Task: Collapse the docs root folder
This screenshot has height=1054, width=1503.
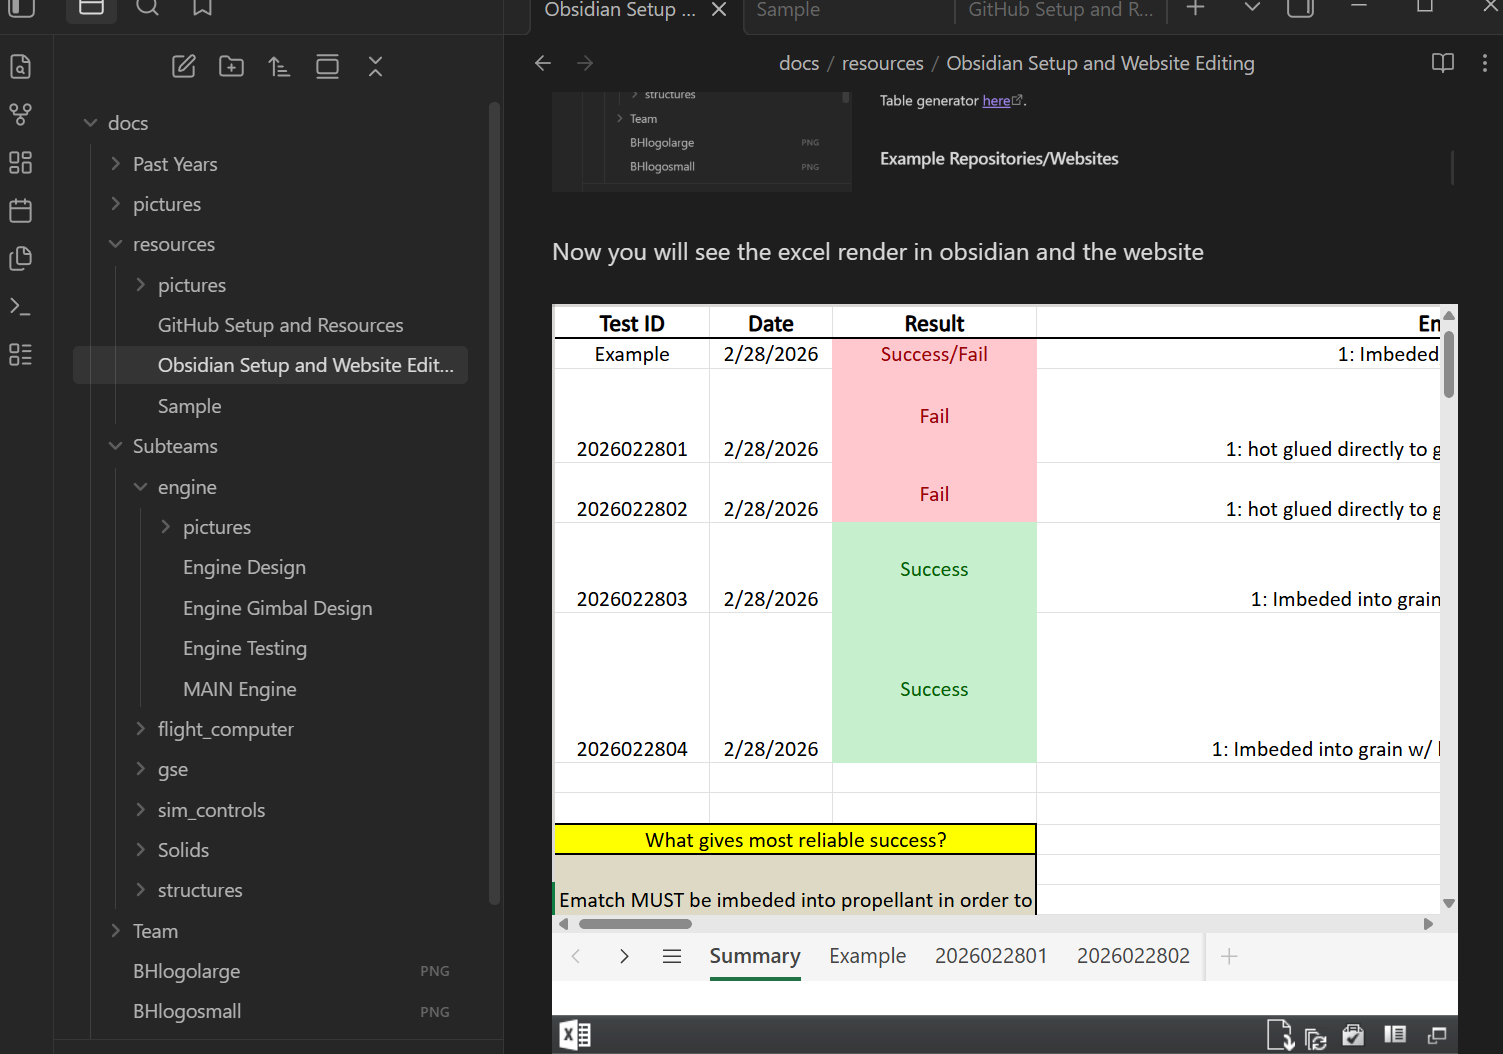Action: point(90,123)
